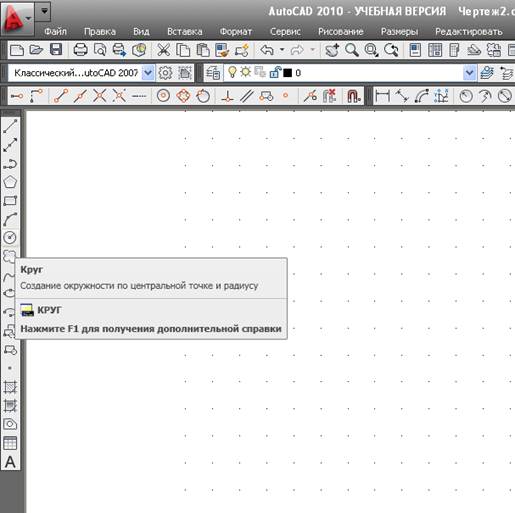Open the Properties palette icon
Image resolution: width=515 pixels, height=513 pixels.
tap(415, 50)
